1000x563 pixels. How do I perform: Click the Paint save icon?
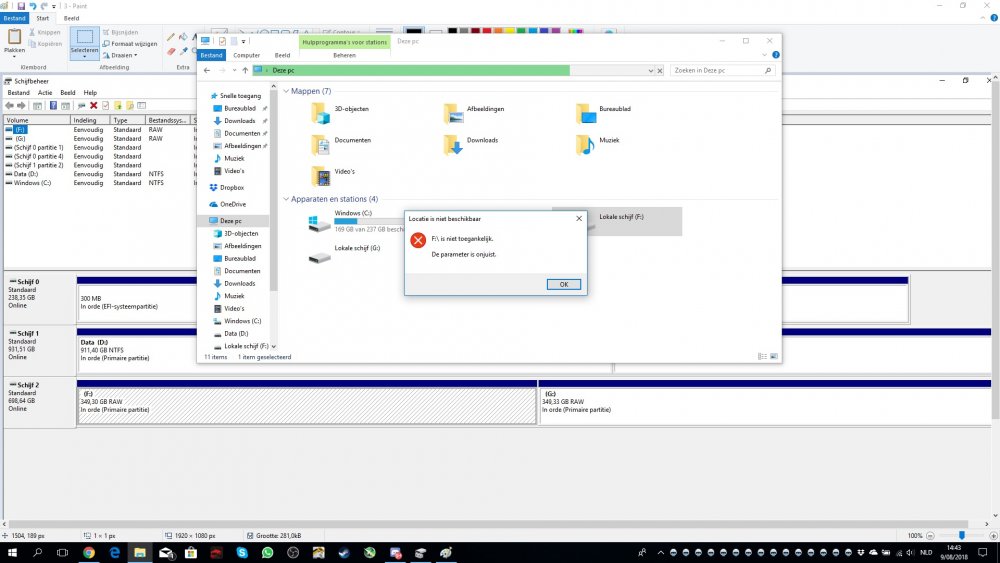point(20,6)
